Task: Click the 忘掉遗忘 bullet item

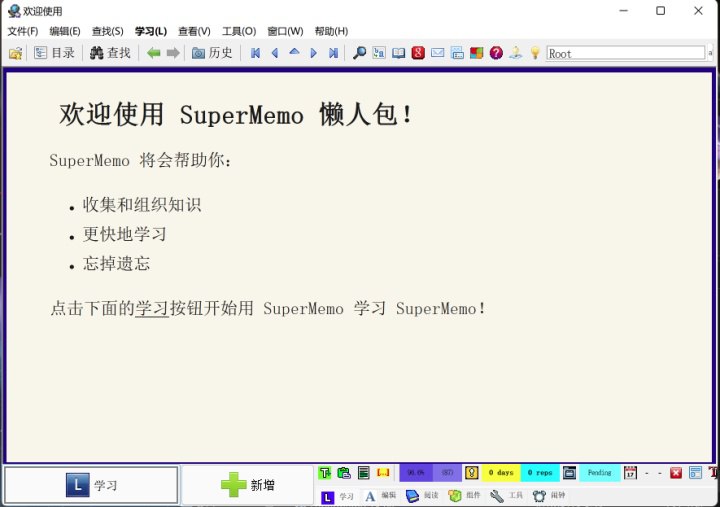Action: click(x=116, y=264)
